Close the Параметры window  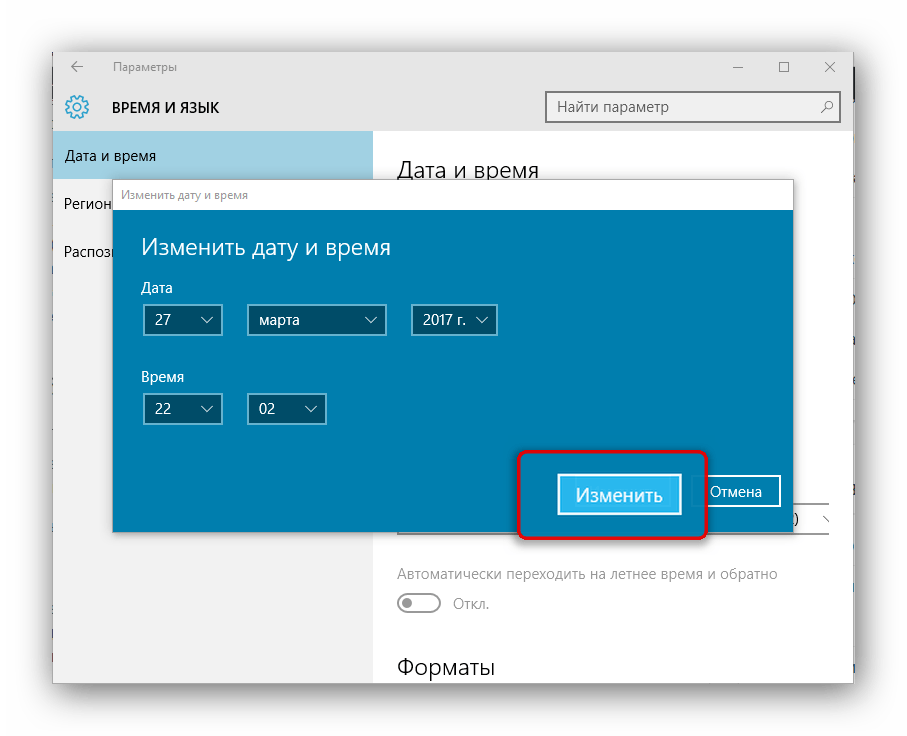[x=830, y=67]
